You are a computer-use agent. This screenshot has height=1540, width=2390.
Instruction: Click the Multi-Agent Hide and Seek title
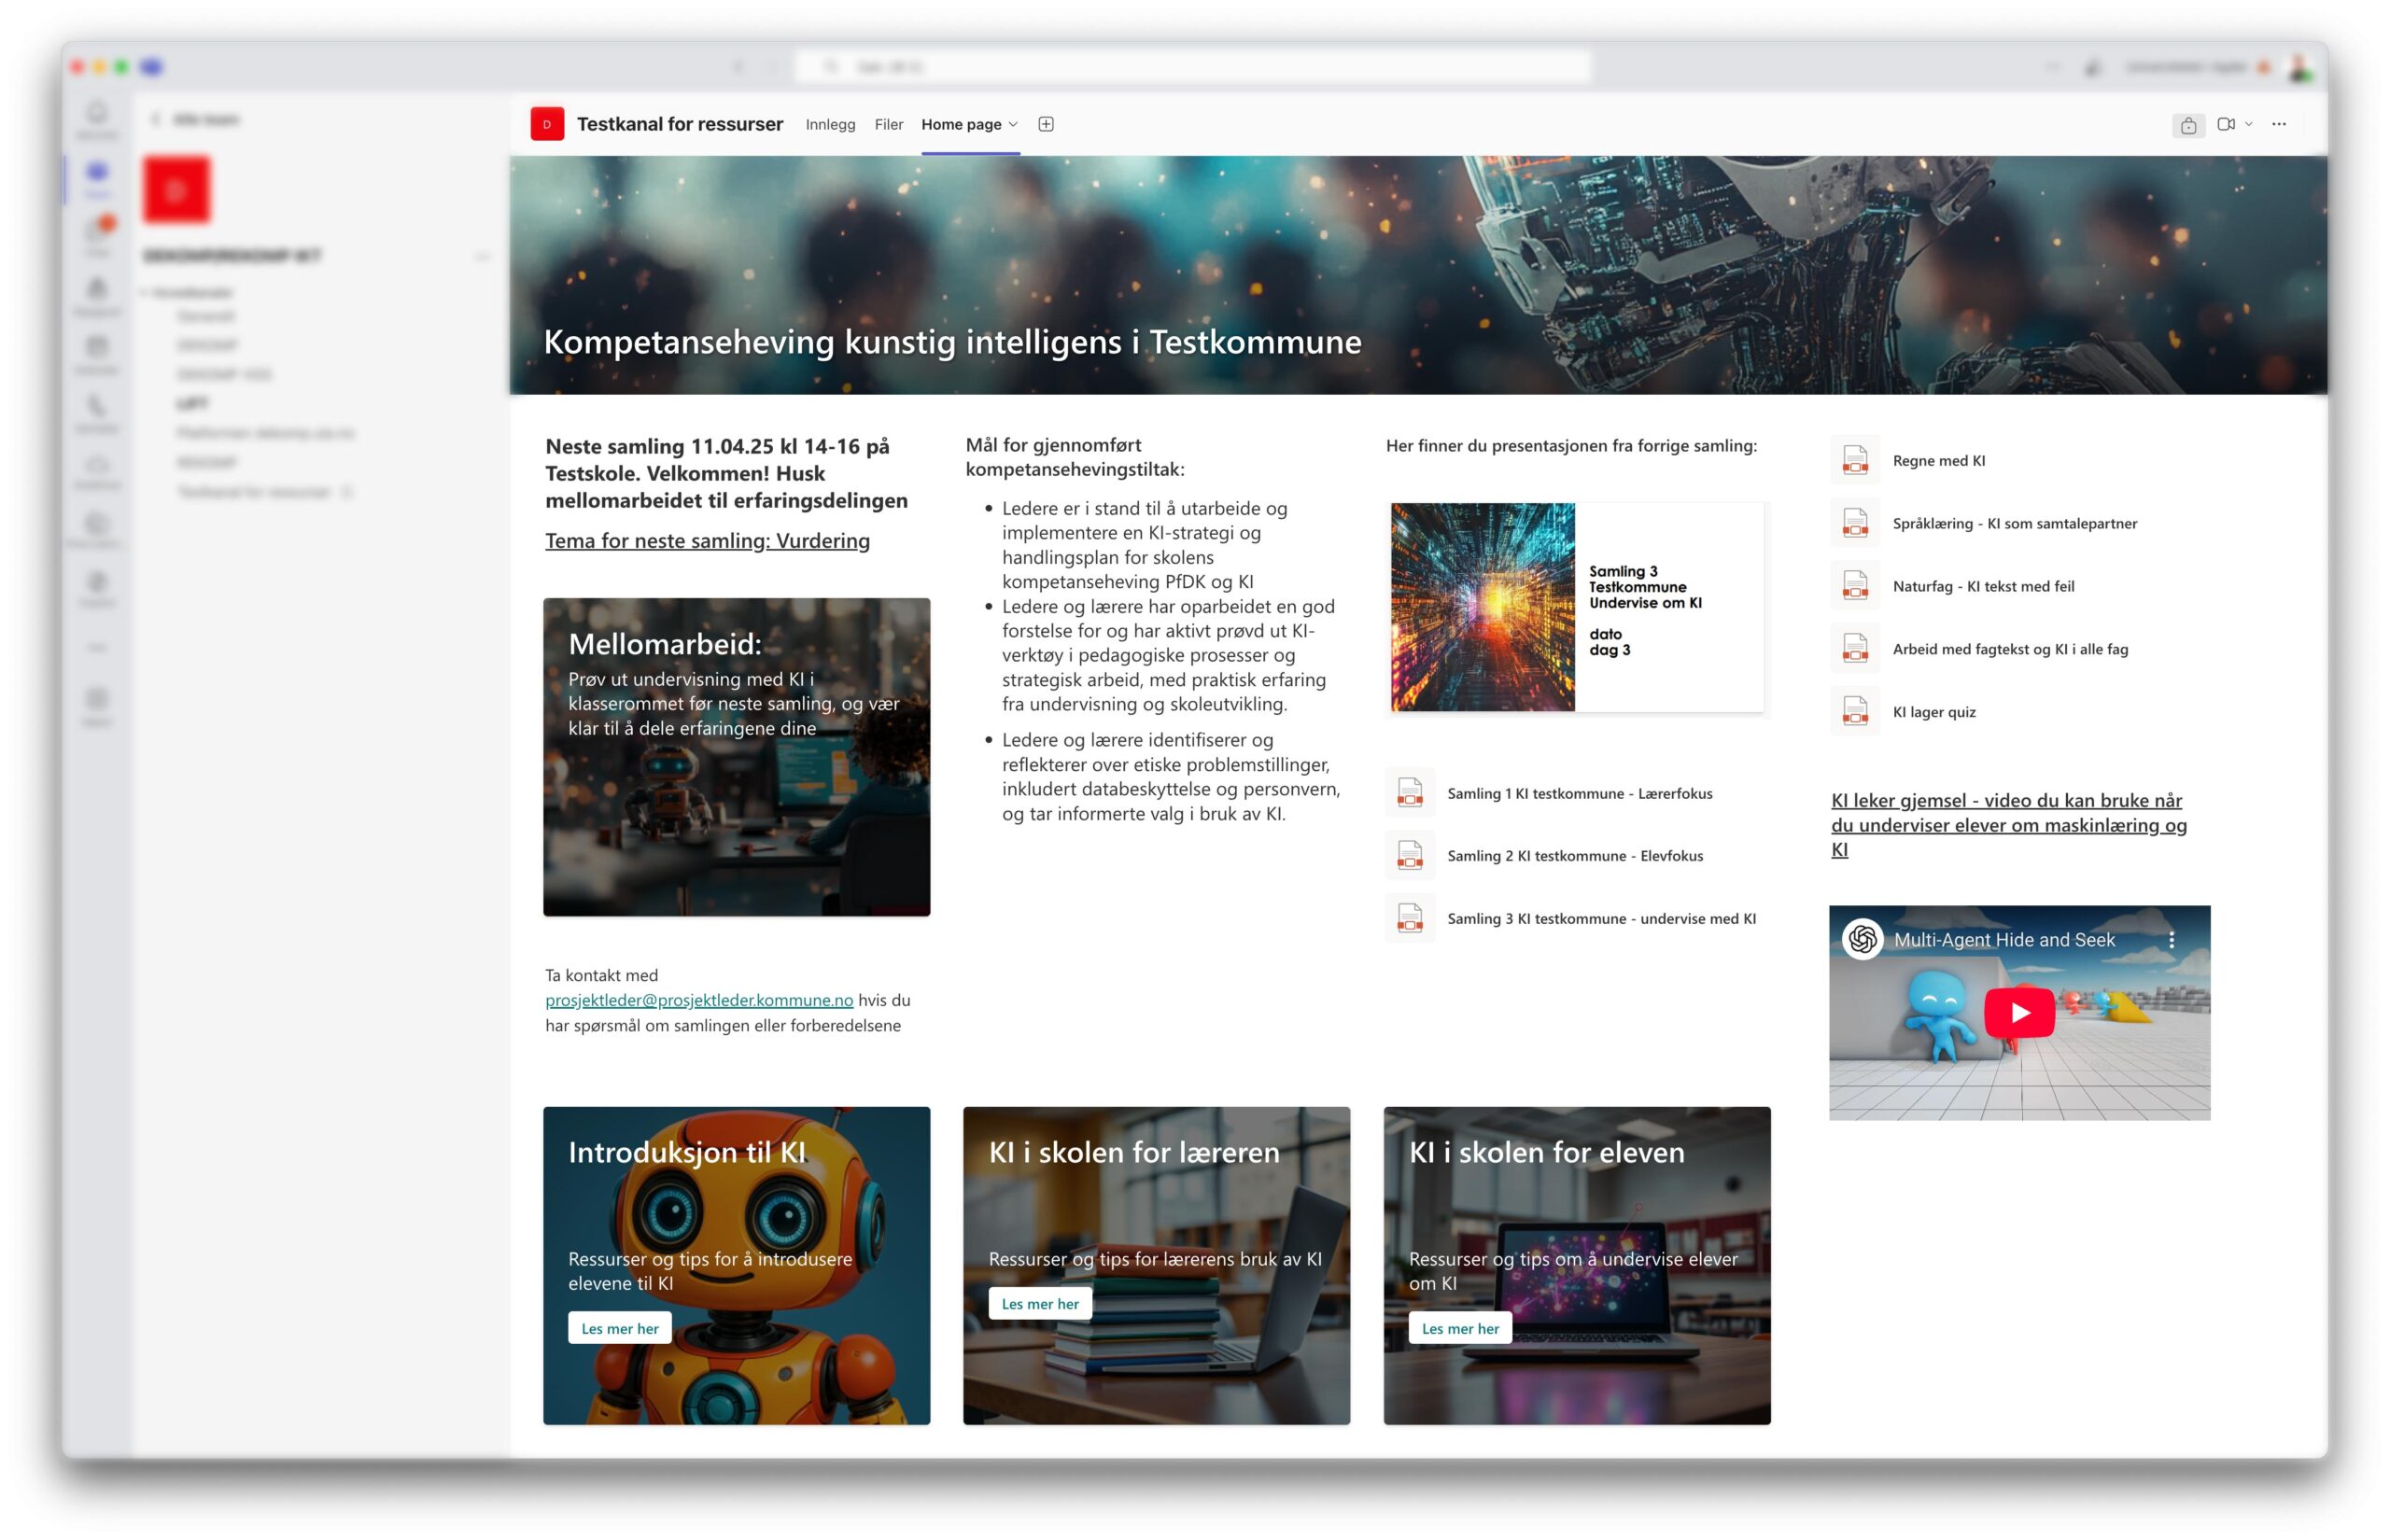tap(2004, 940)
